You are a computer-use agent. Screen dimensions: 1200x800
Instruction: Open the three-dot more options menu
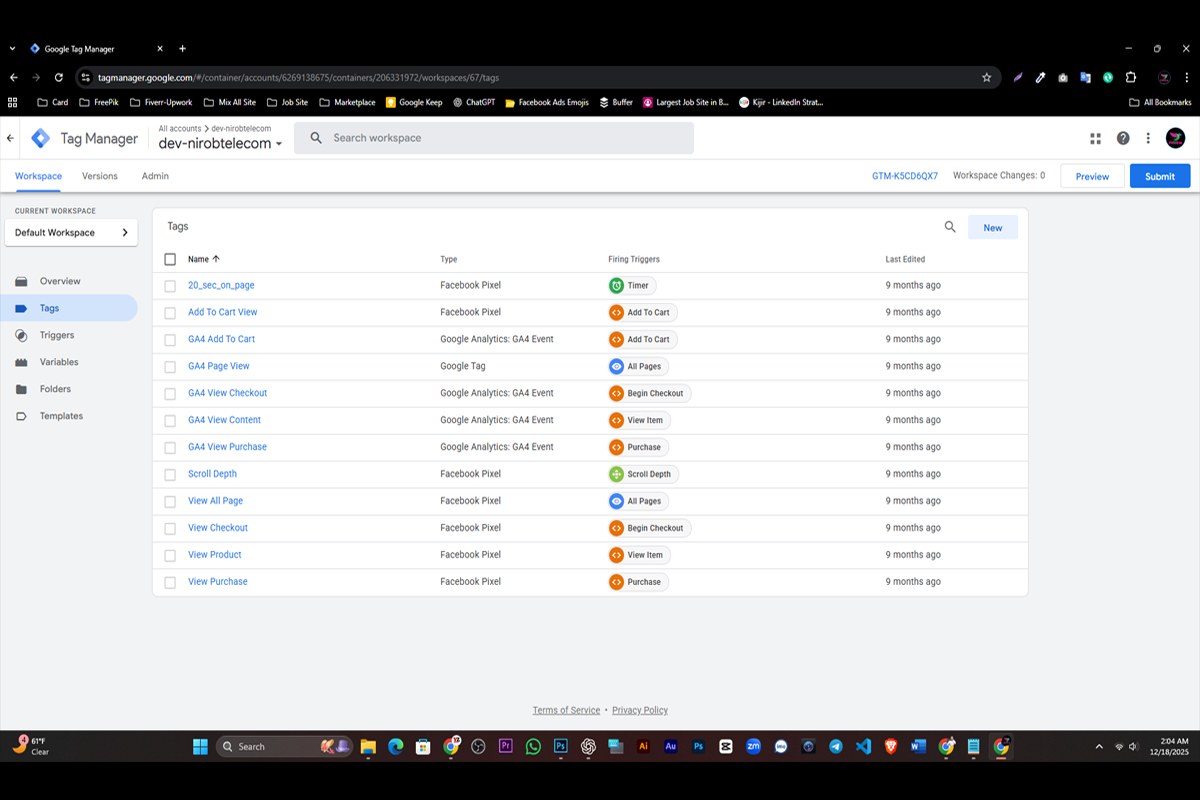[1148, 138]
